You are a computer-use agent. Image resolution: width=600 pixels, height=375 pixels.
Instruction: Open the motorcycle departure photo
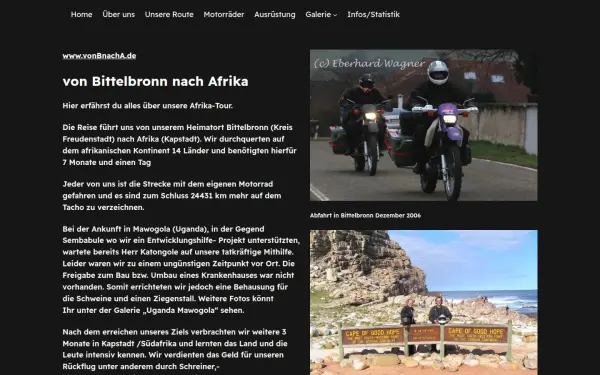pos(424,125)
